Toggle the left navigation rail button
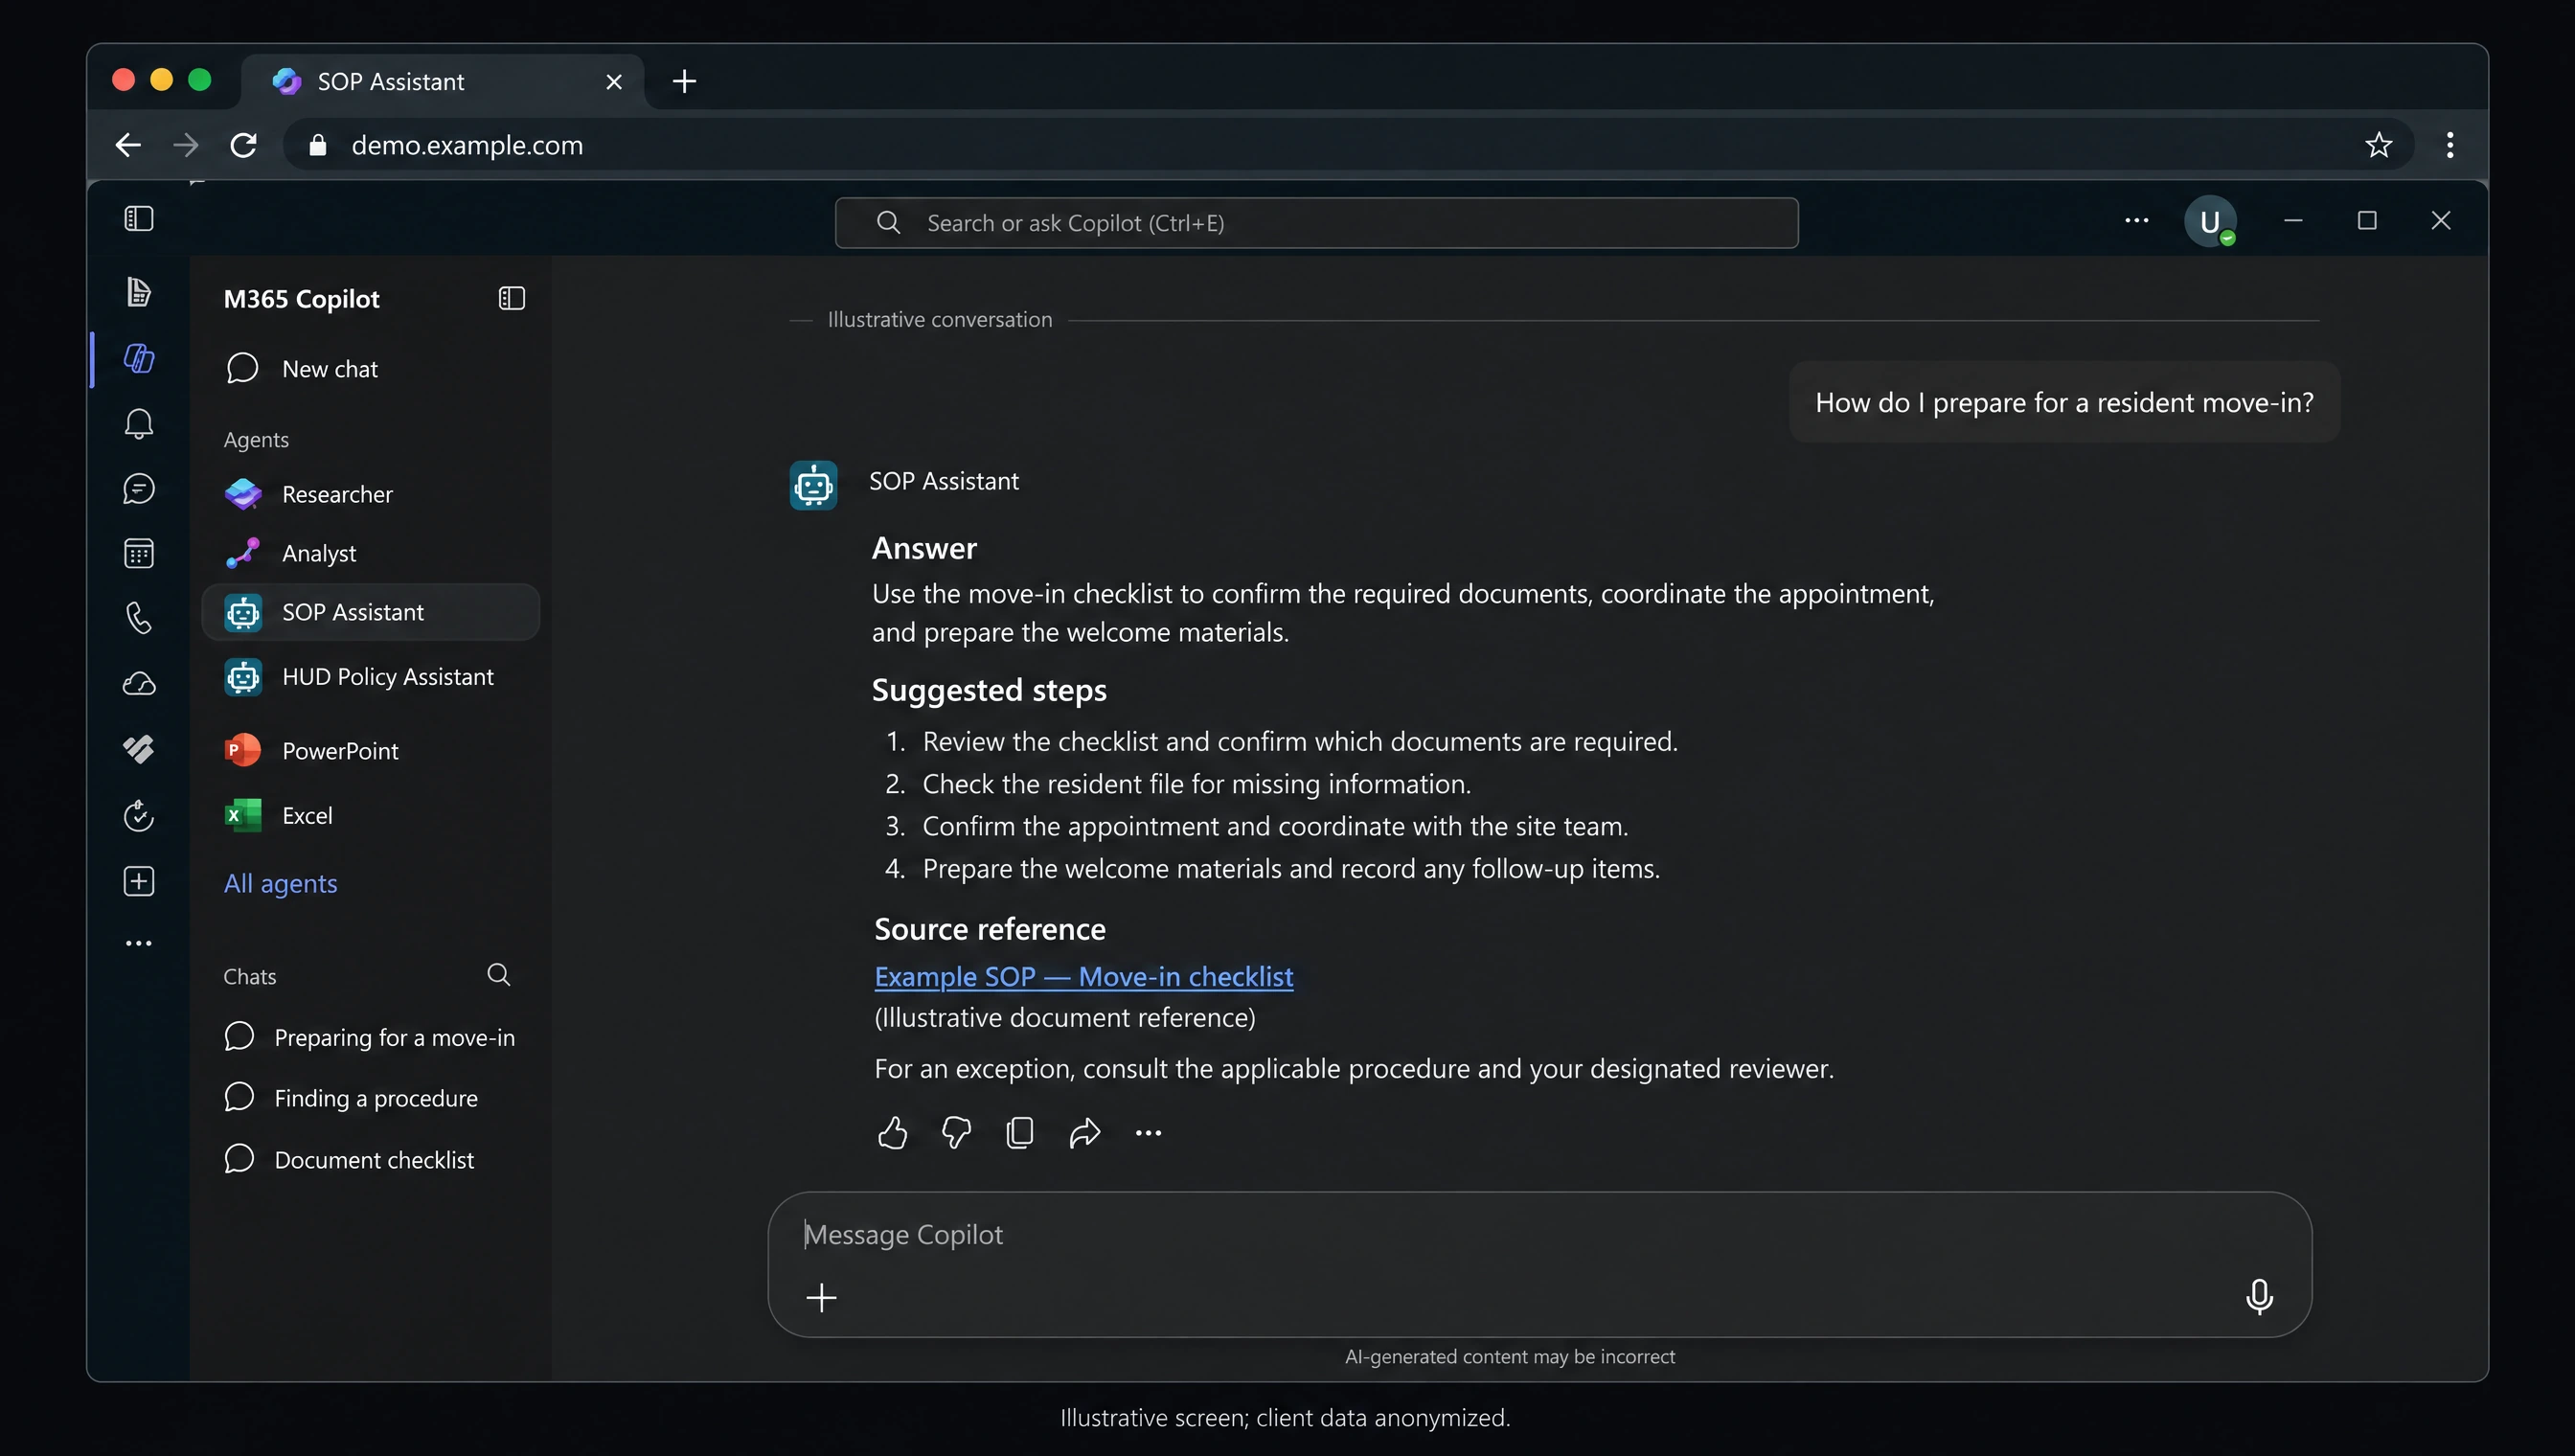 click(x=139, y=219)
